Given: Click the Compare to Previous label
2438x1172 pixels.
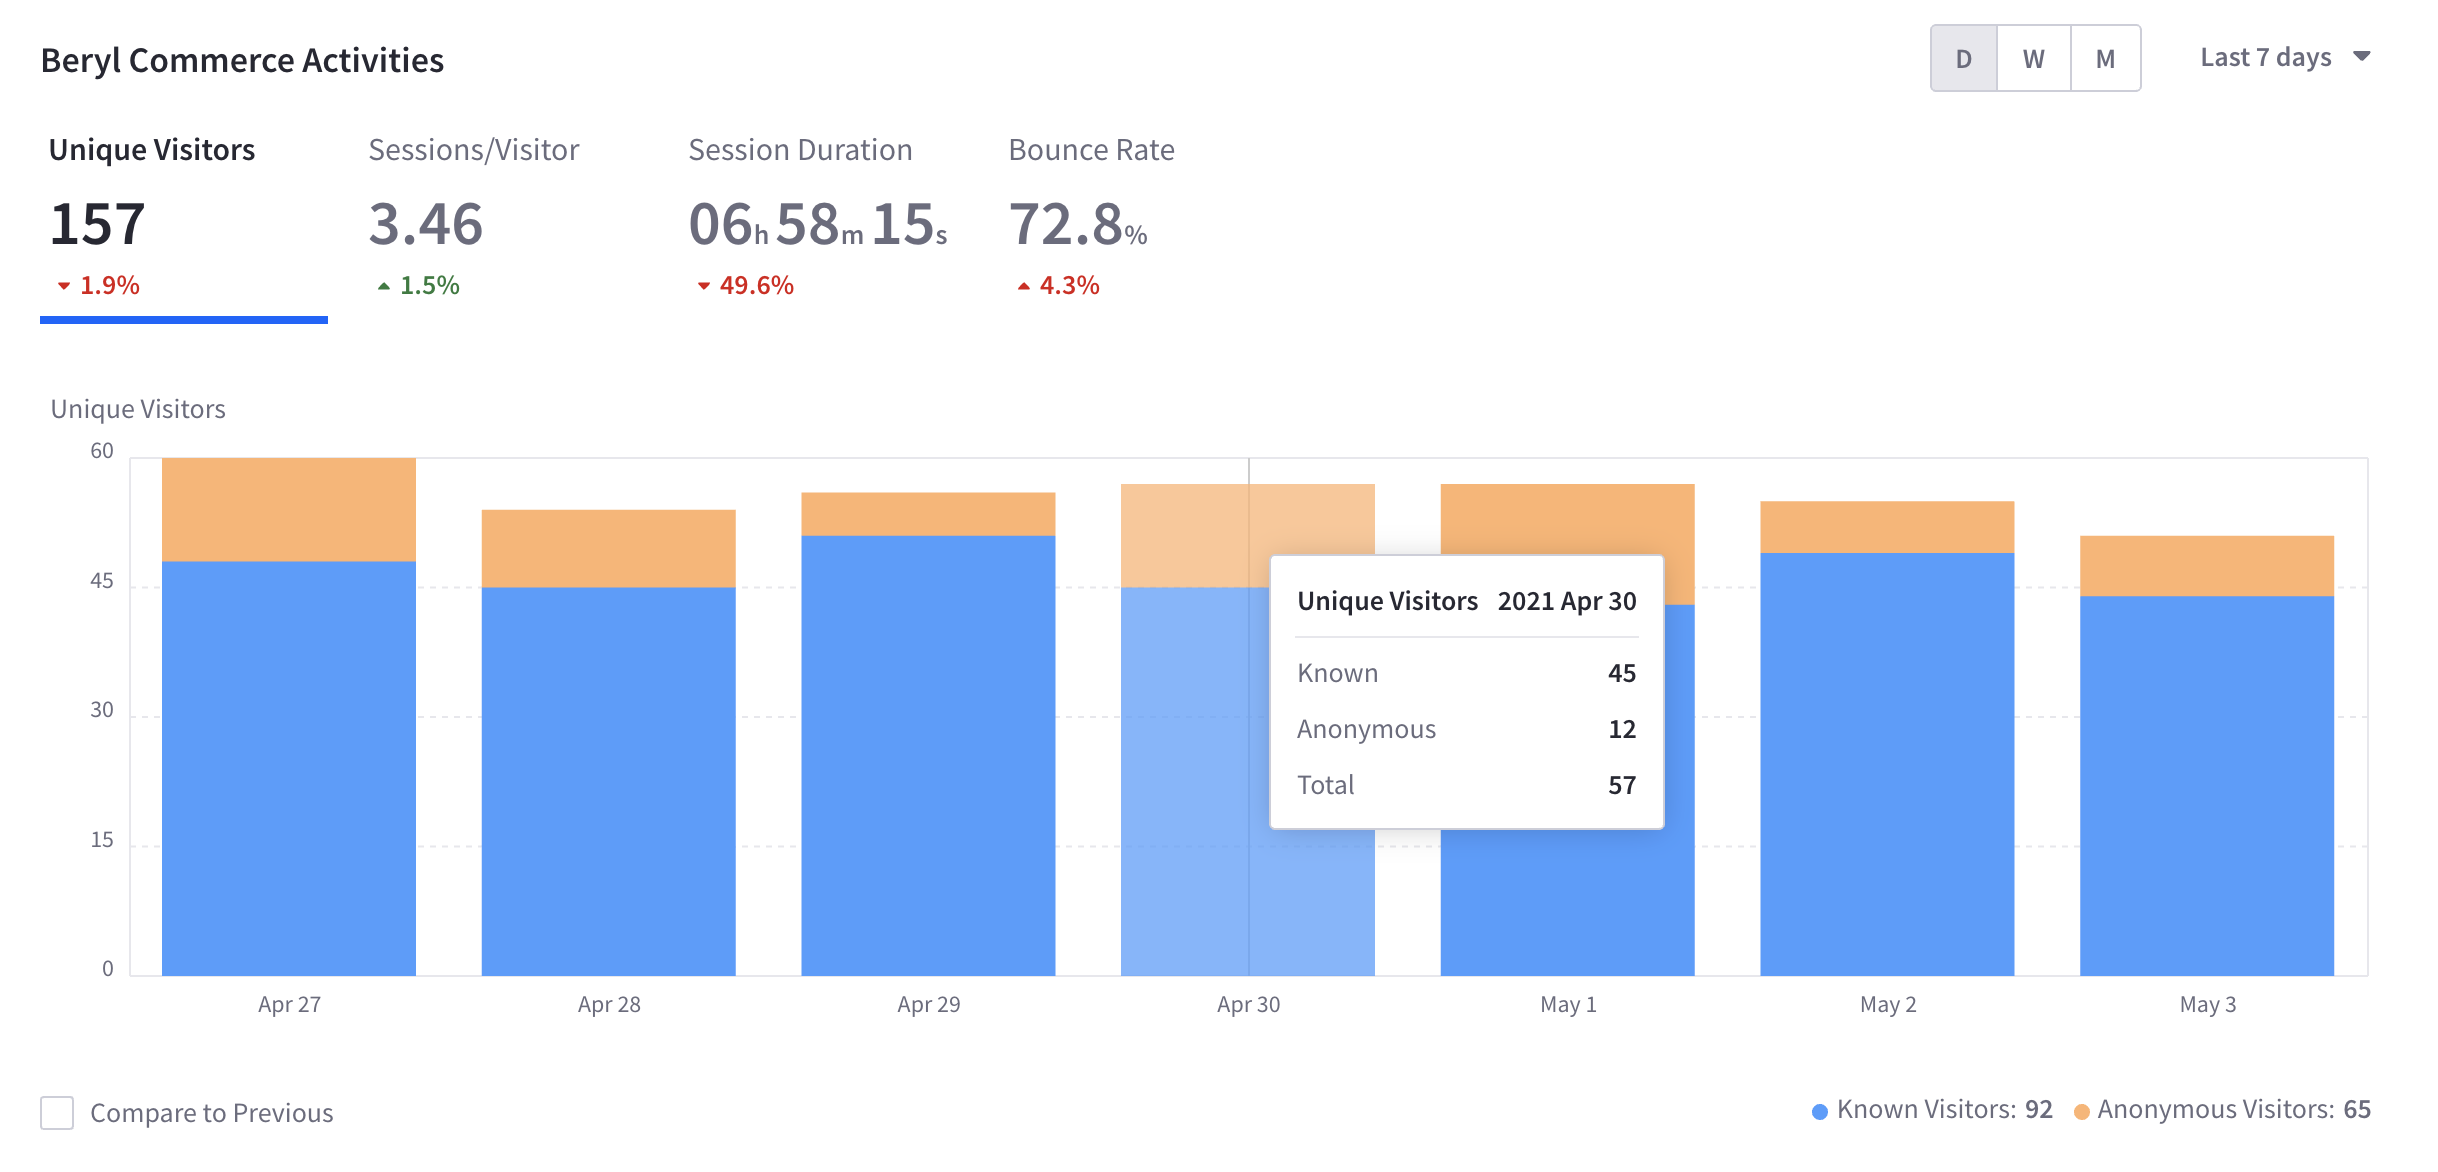Looking at the screenshot, I should (x=212, y=1113).
